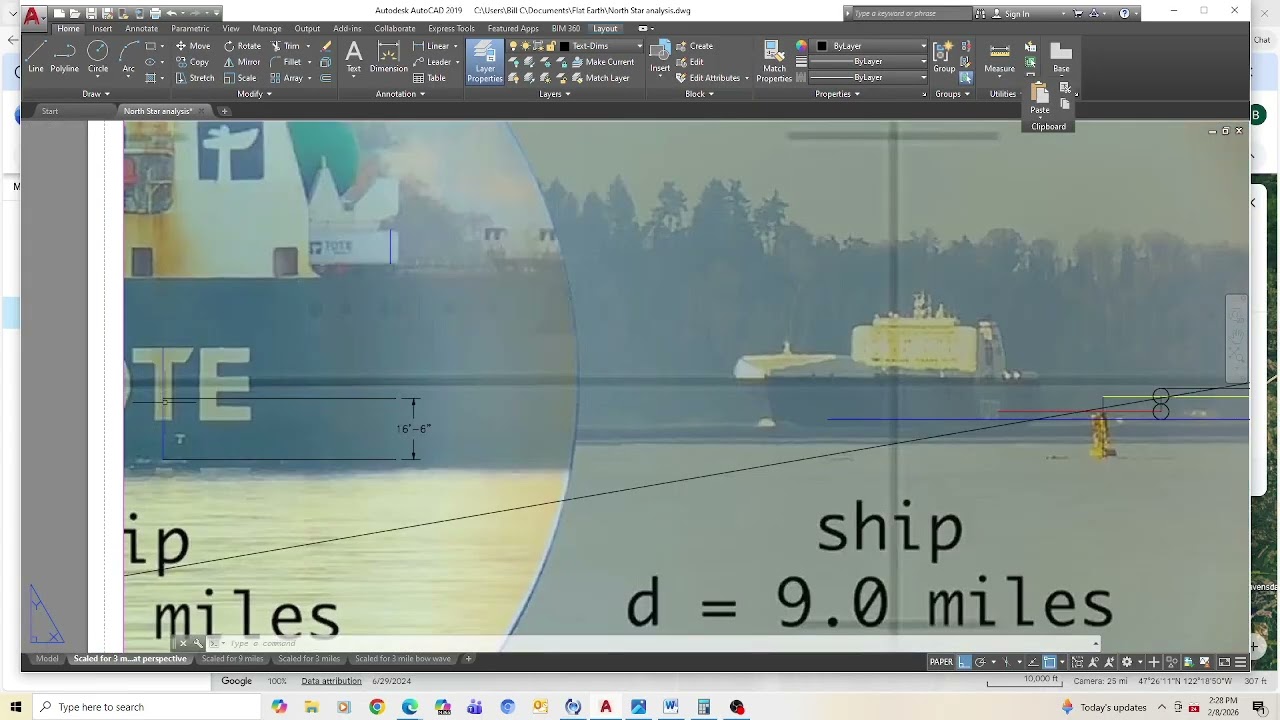Click the Copy command in Modify panel
The width and height of the screenshot is (1280, 720).
point(192,62)
